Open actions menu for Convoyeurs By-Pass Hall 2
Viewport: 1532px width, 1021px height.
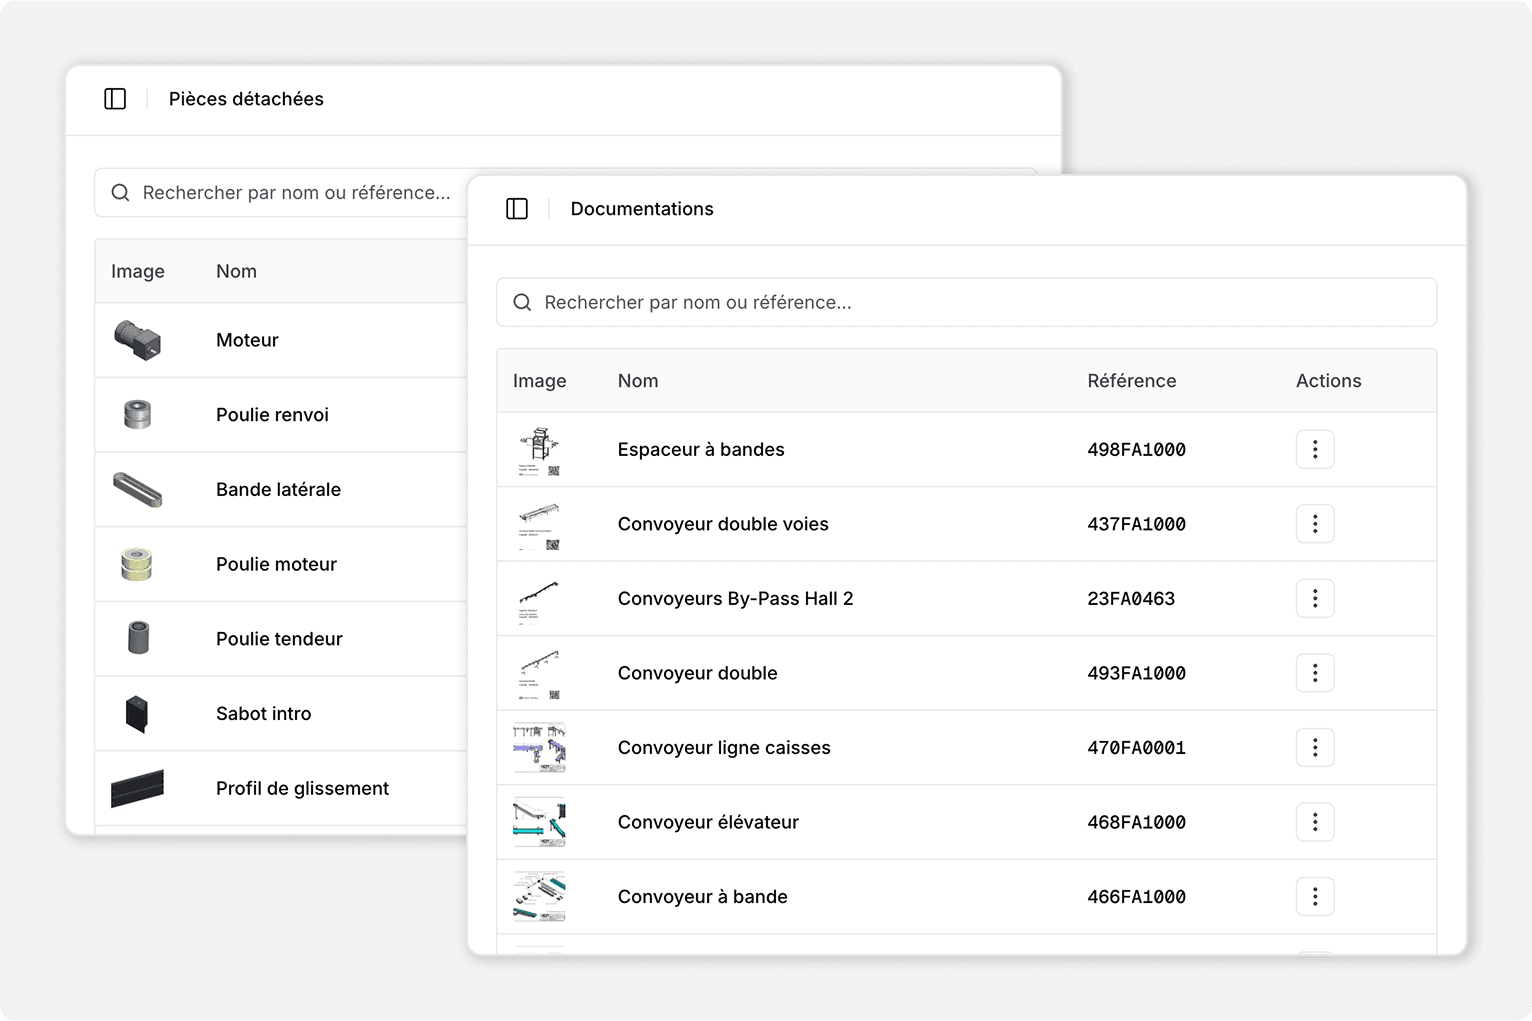pos(1314,599)
